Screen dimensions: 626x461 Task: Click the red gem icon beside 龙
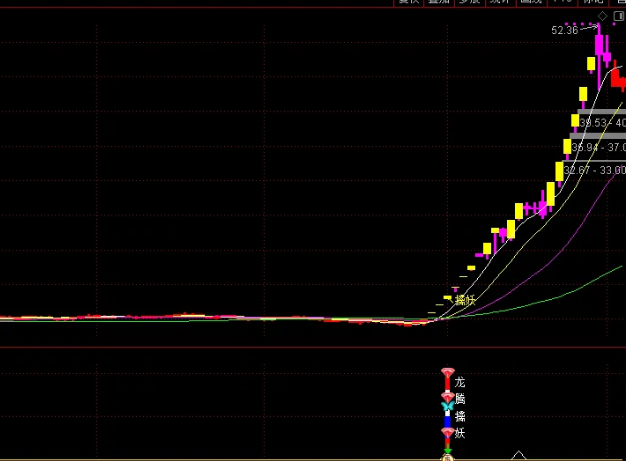pyautogui.click(x=447, y=374)
